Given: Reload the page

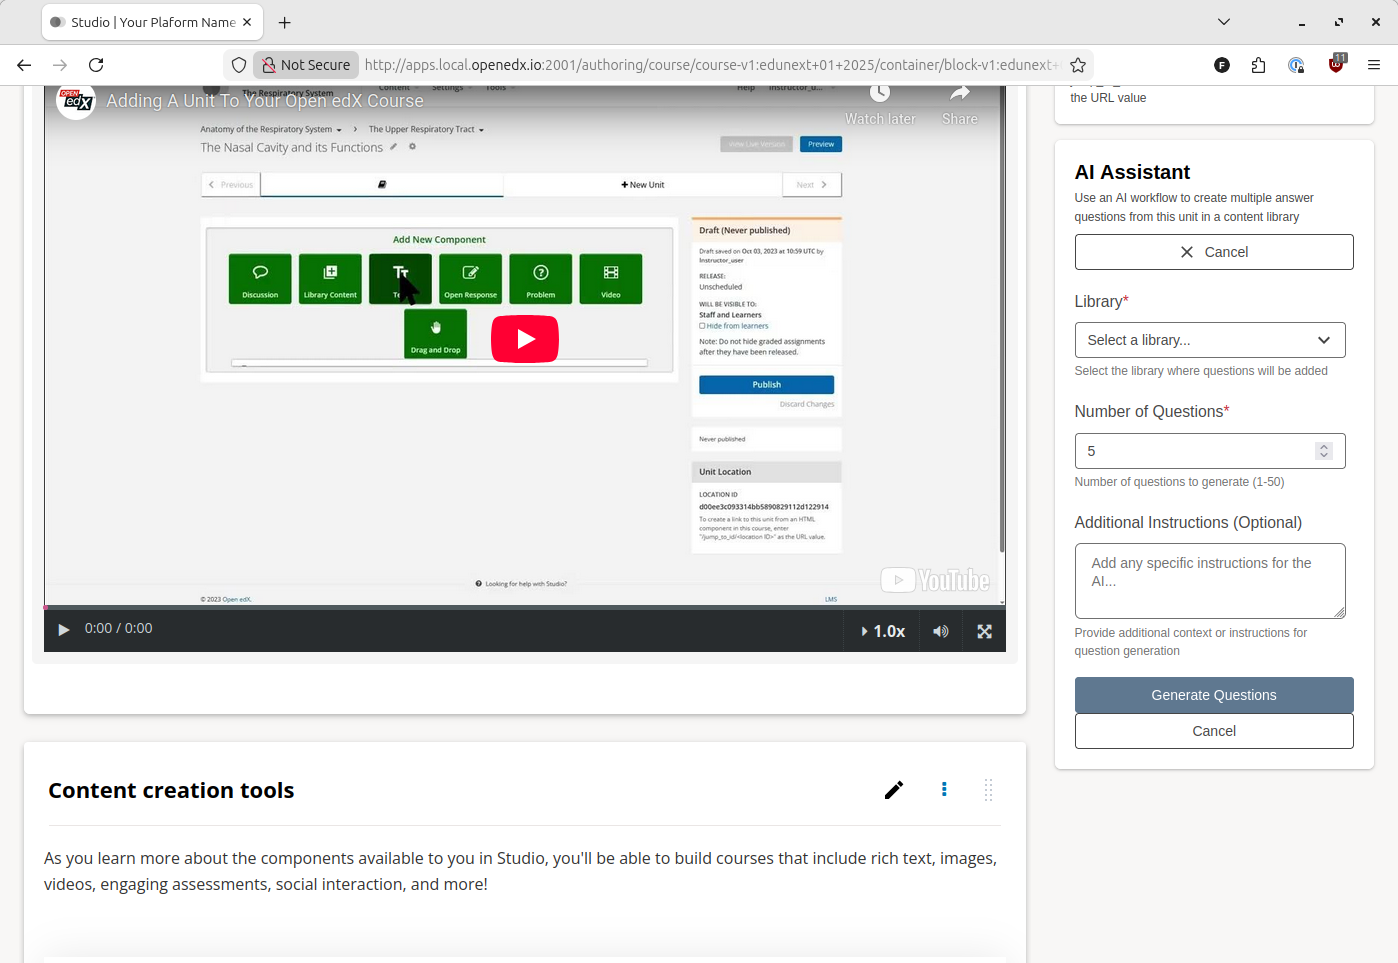Looking at the screenshot, I should tap(96, 65).
